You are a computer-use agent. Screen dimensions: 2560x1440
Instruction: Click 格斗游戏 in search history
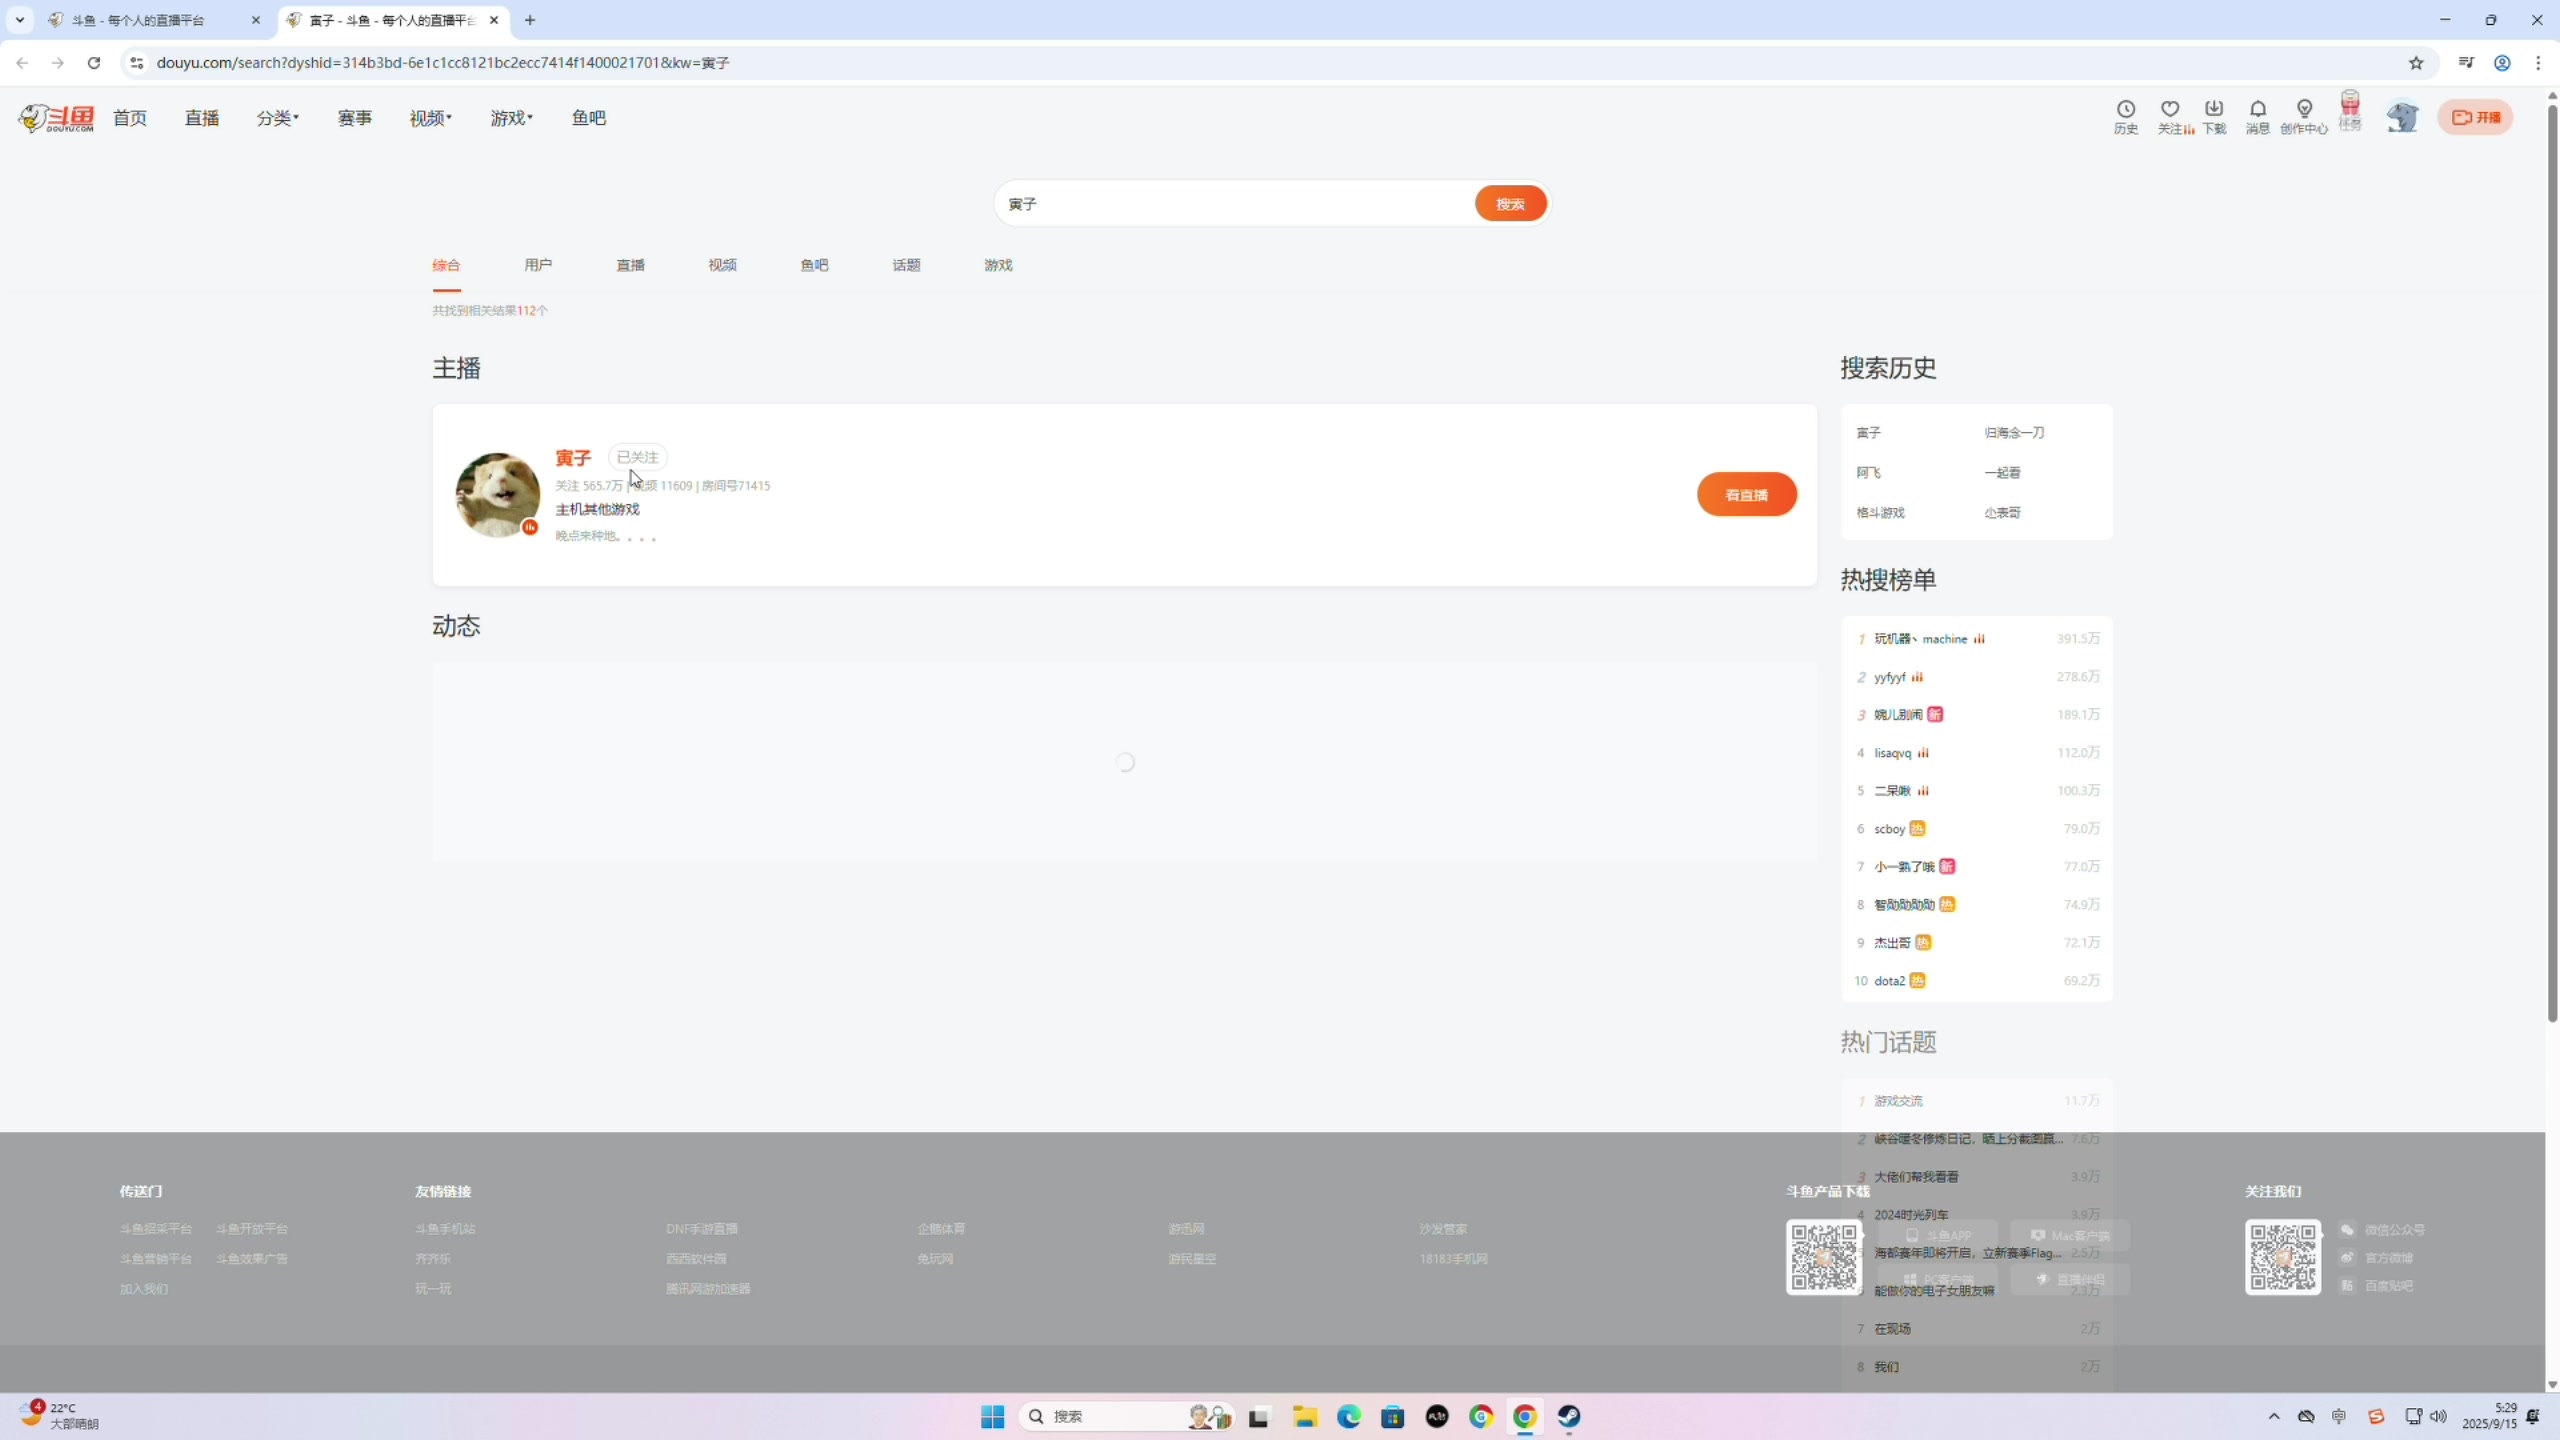click(1880, 513)
